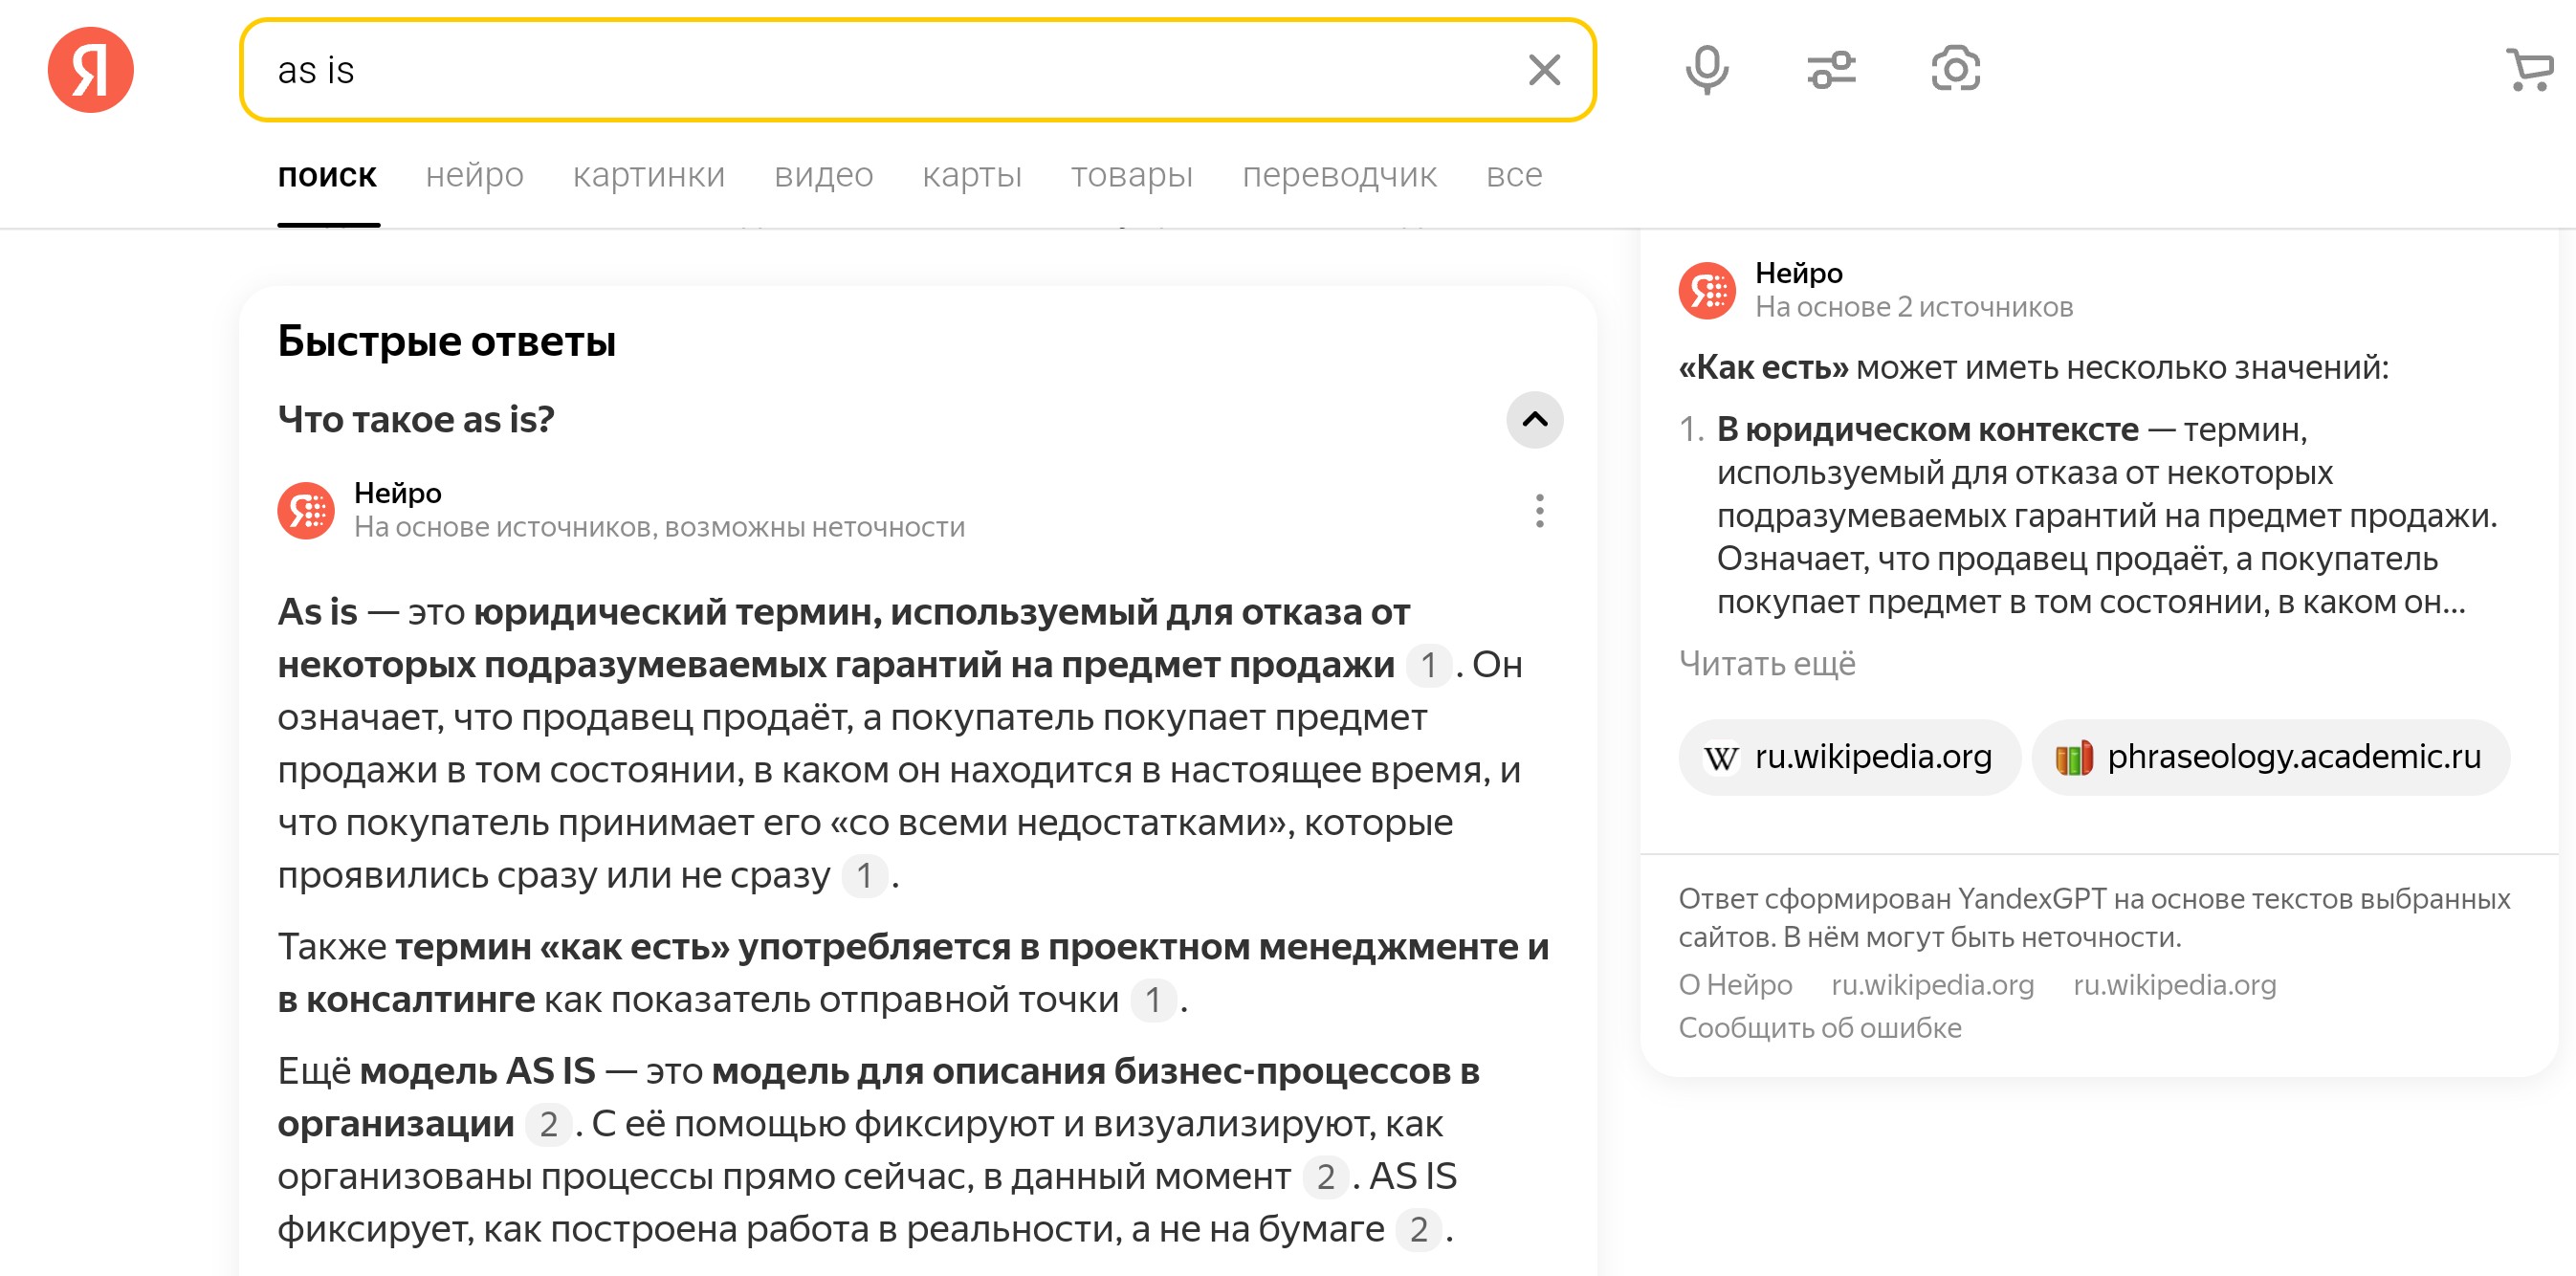Collapse the «Что такое as is?» answer
2576x1276 pixels.
pyautogui.click(x=1534, y=420)
